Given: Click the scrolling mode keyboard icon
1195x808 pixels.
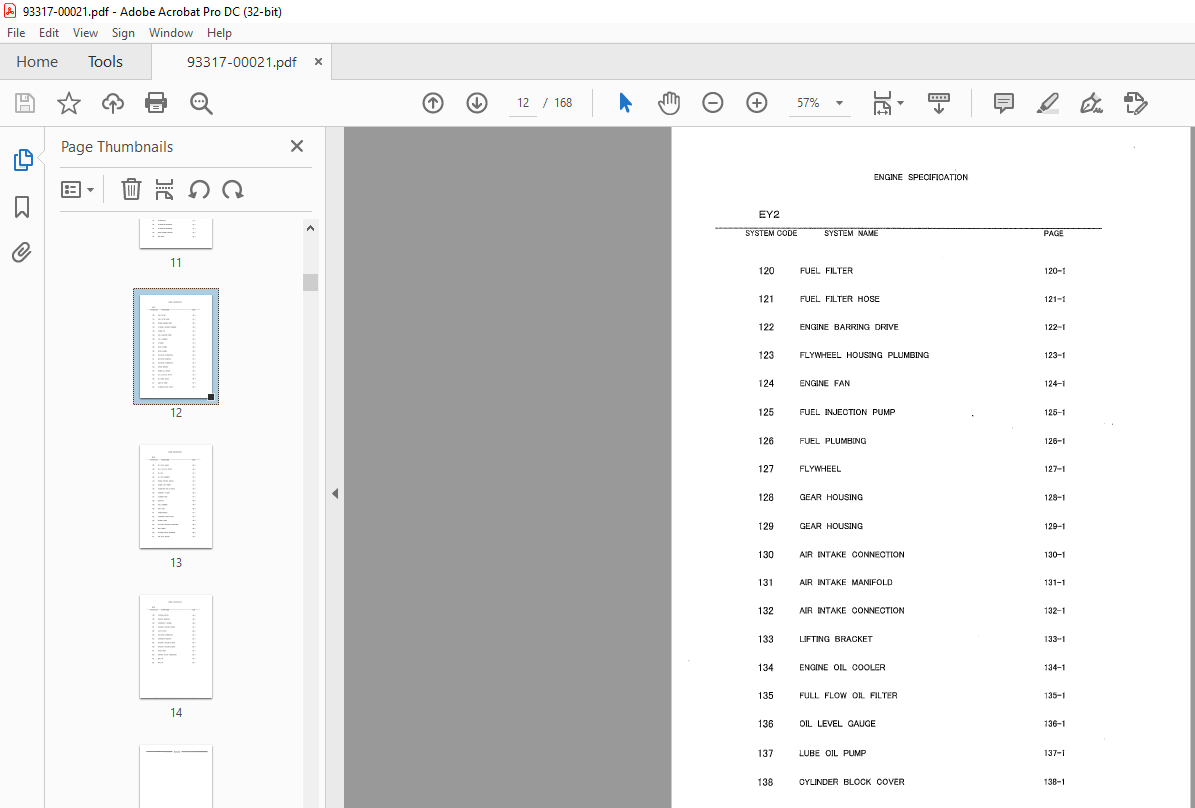Looking at the screenshot, I should point(939,103).
